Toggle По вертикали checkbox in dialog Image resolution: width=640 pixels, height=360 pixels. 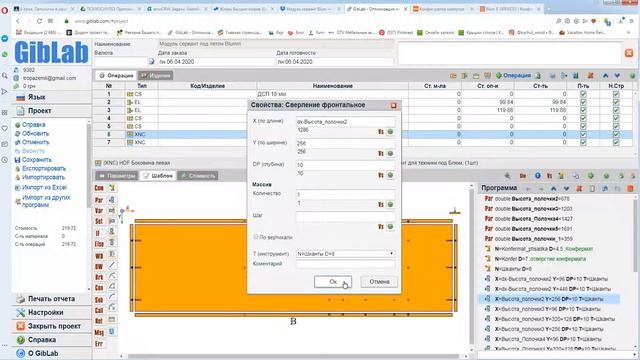[256, 237]
